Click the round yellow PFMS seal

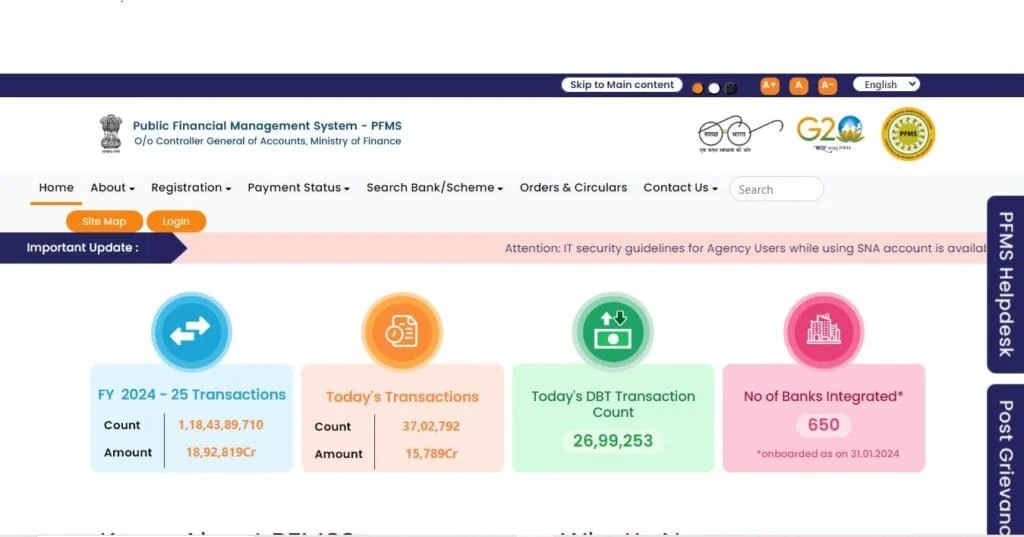pos(908,134)
